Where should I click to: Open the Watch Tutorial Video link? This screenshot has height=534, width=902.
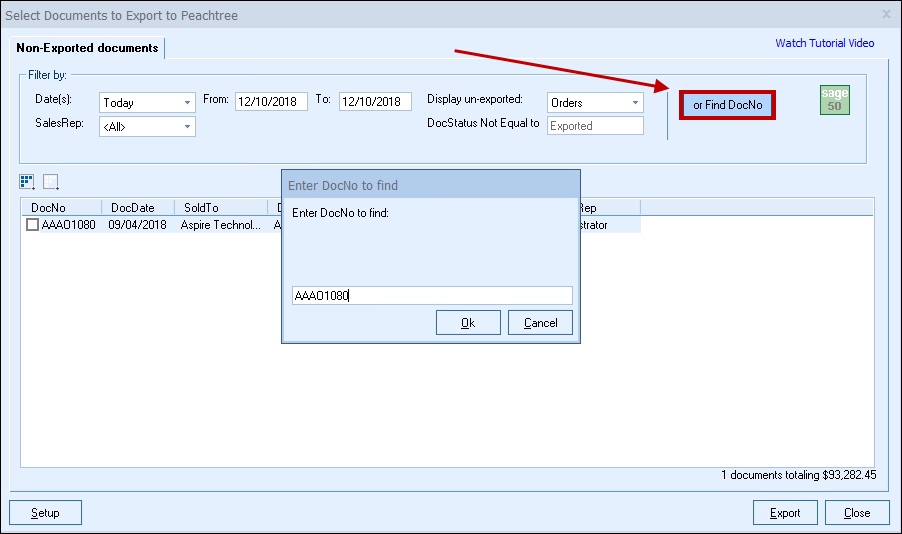pyautogui.click(x=824, y=43)
